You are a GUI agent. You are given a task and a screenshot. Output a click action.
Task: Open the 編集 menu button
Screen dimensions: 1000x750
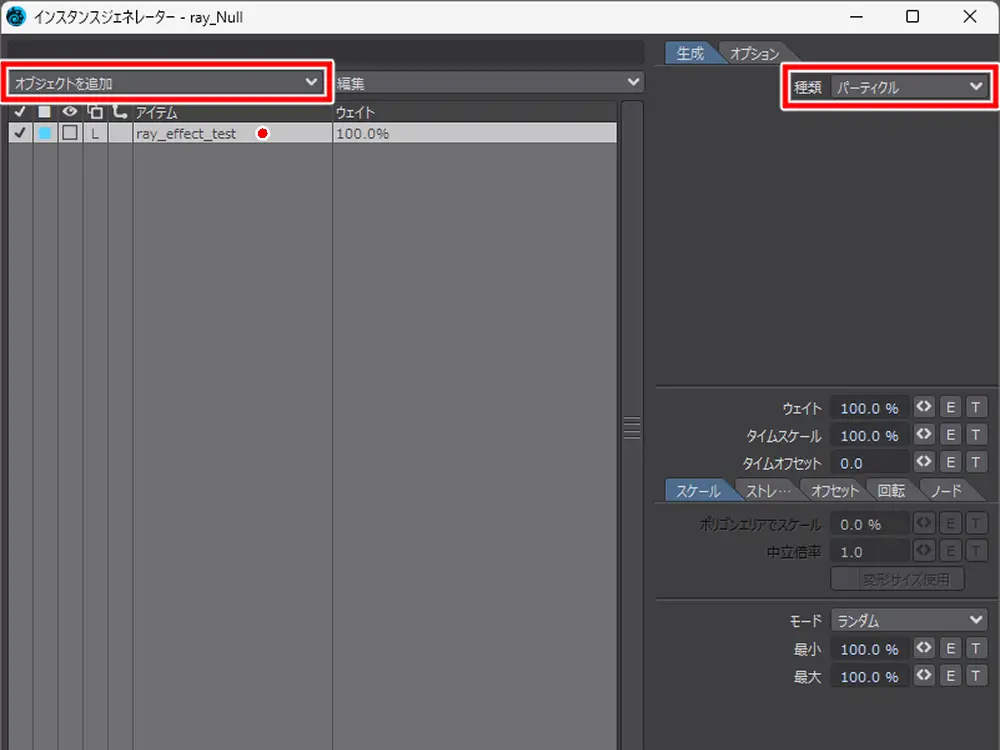click(488, 83)
